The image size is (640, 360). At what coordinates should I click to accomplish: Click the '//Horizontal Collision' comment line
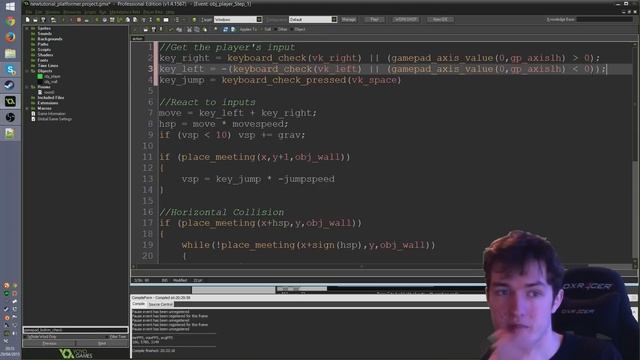tap(222, 212)
